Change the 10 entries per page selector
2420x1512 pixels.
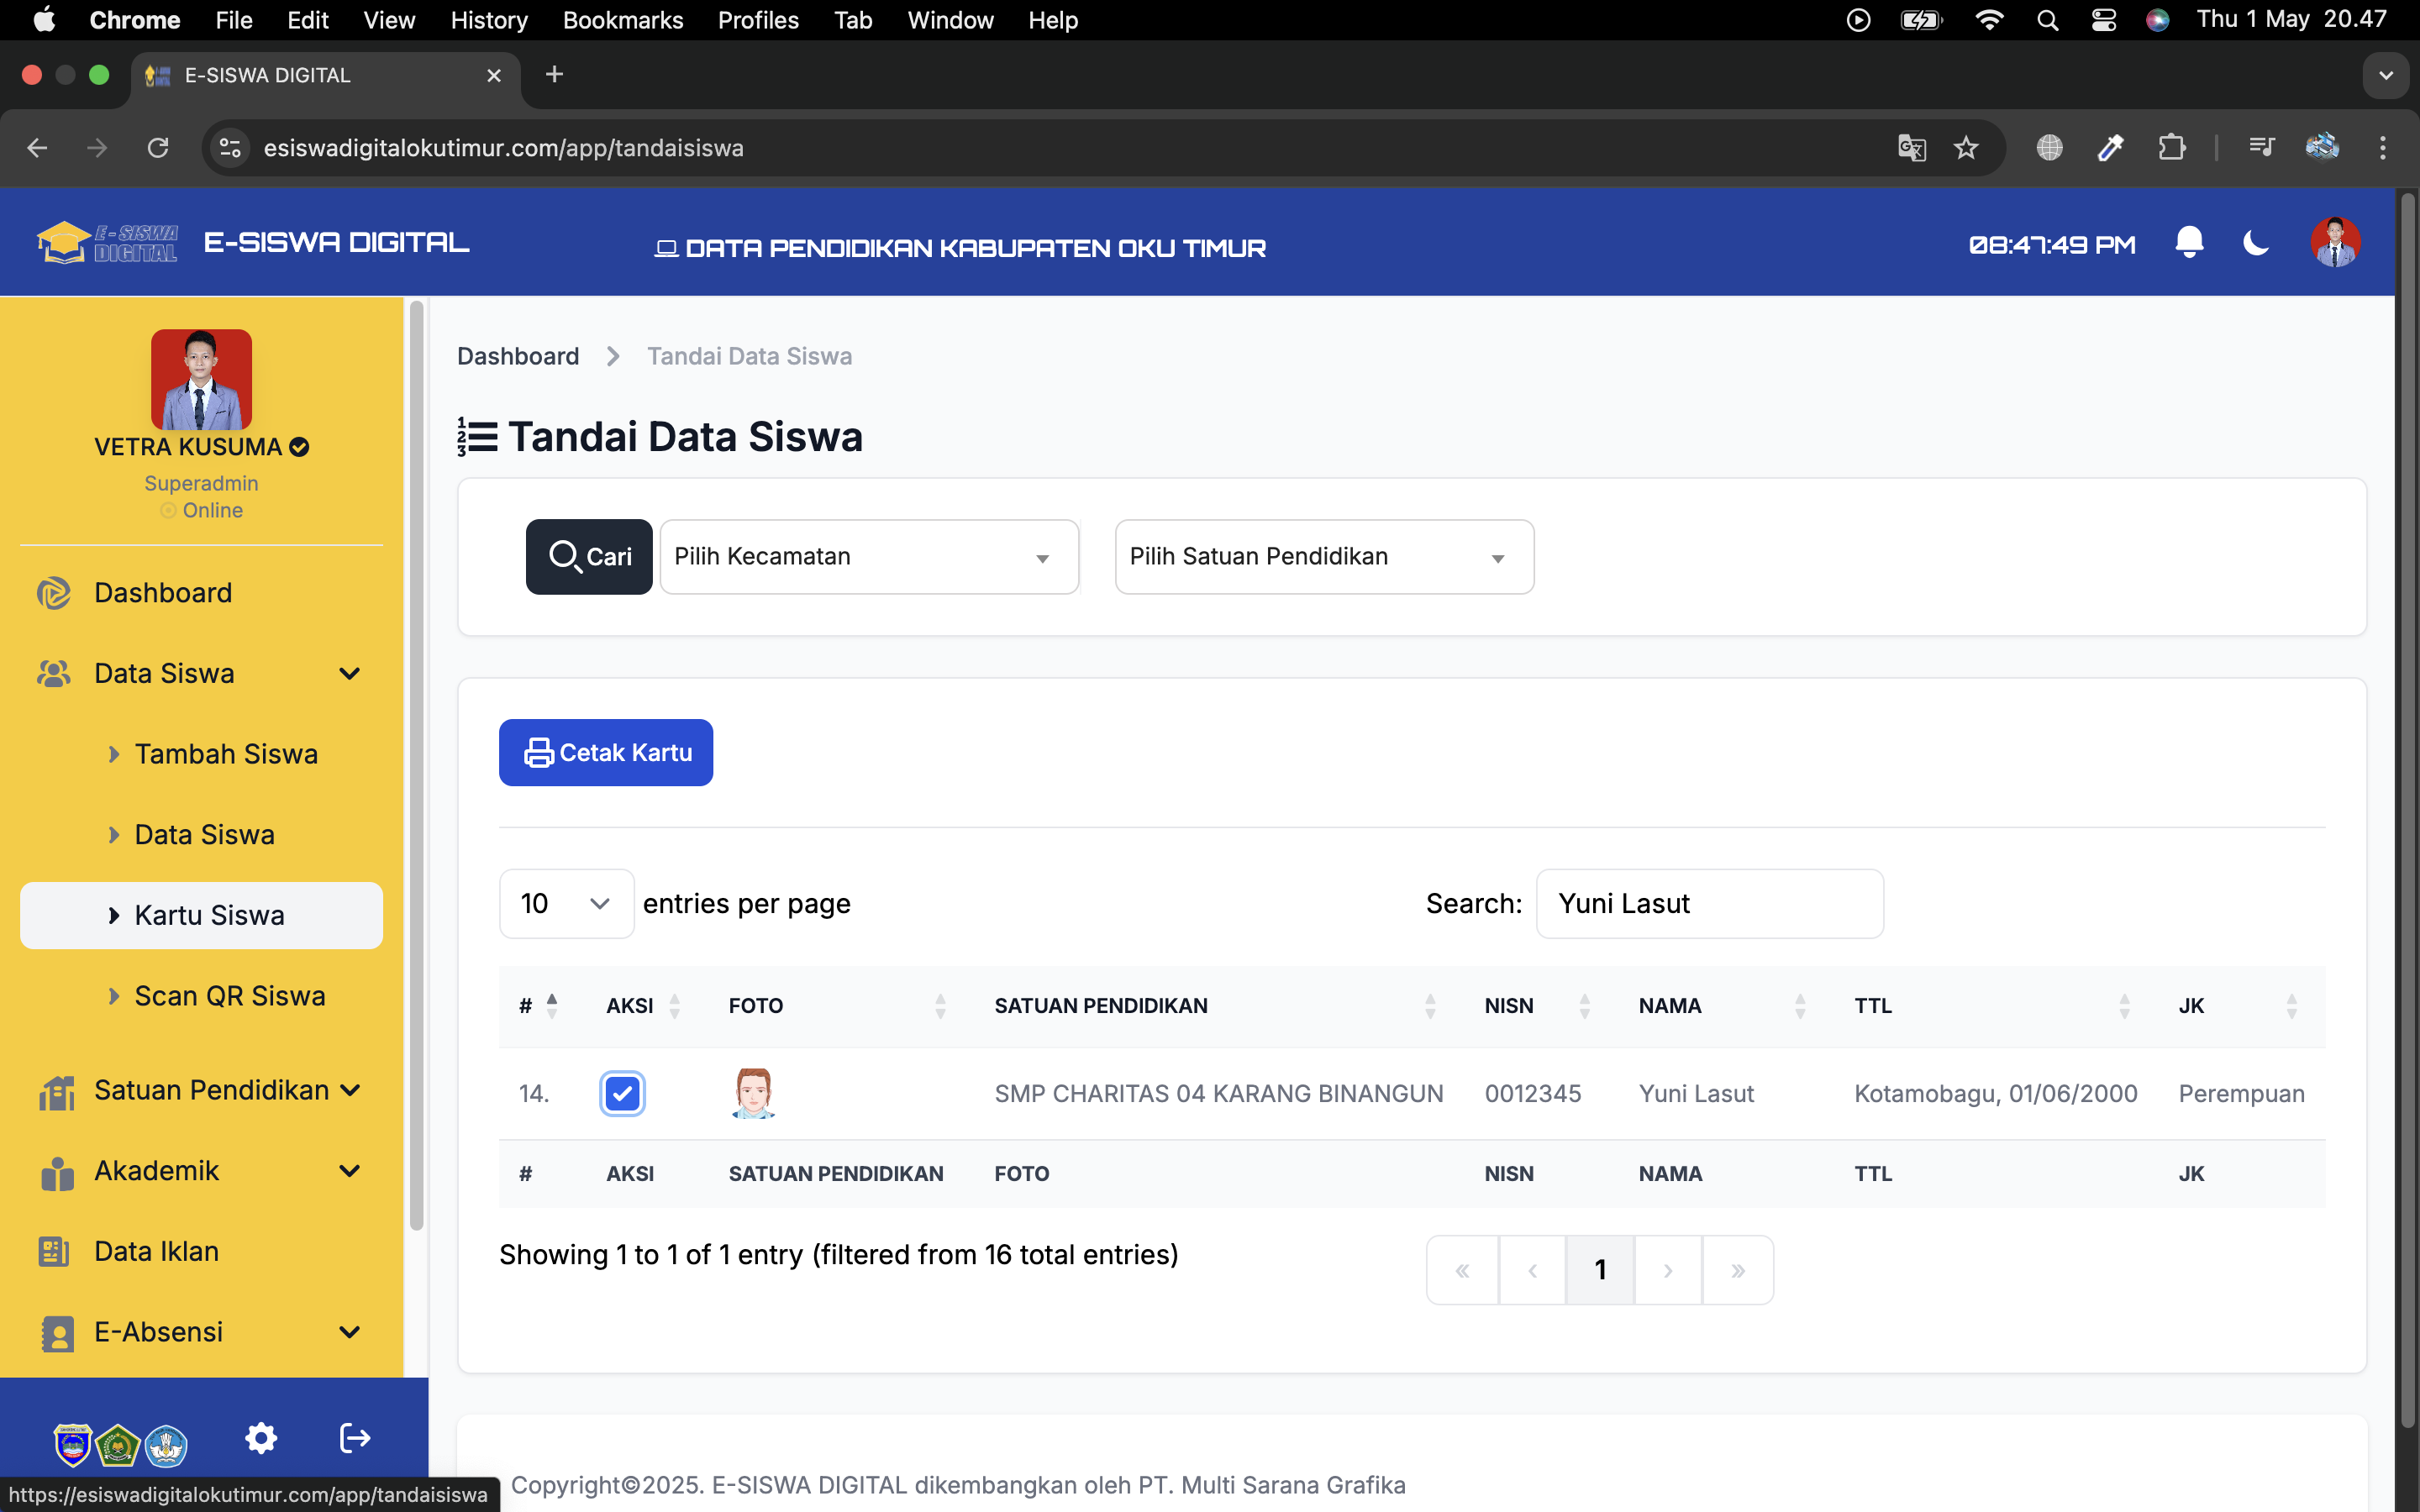click(x=566, y=904)
